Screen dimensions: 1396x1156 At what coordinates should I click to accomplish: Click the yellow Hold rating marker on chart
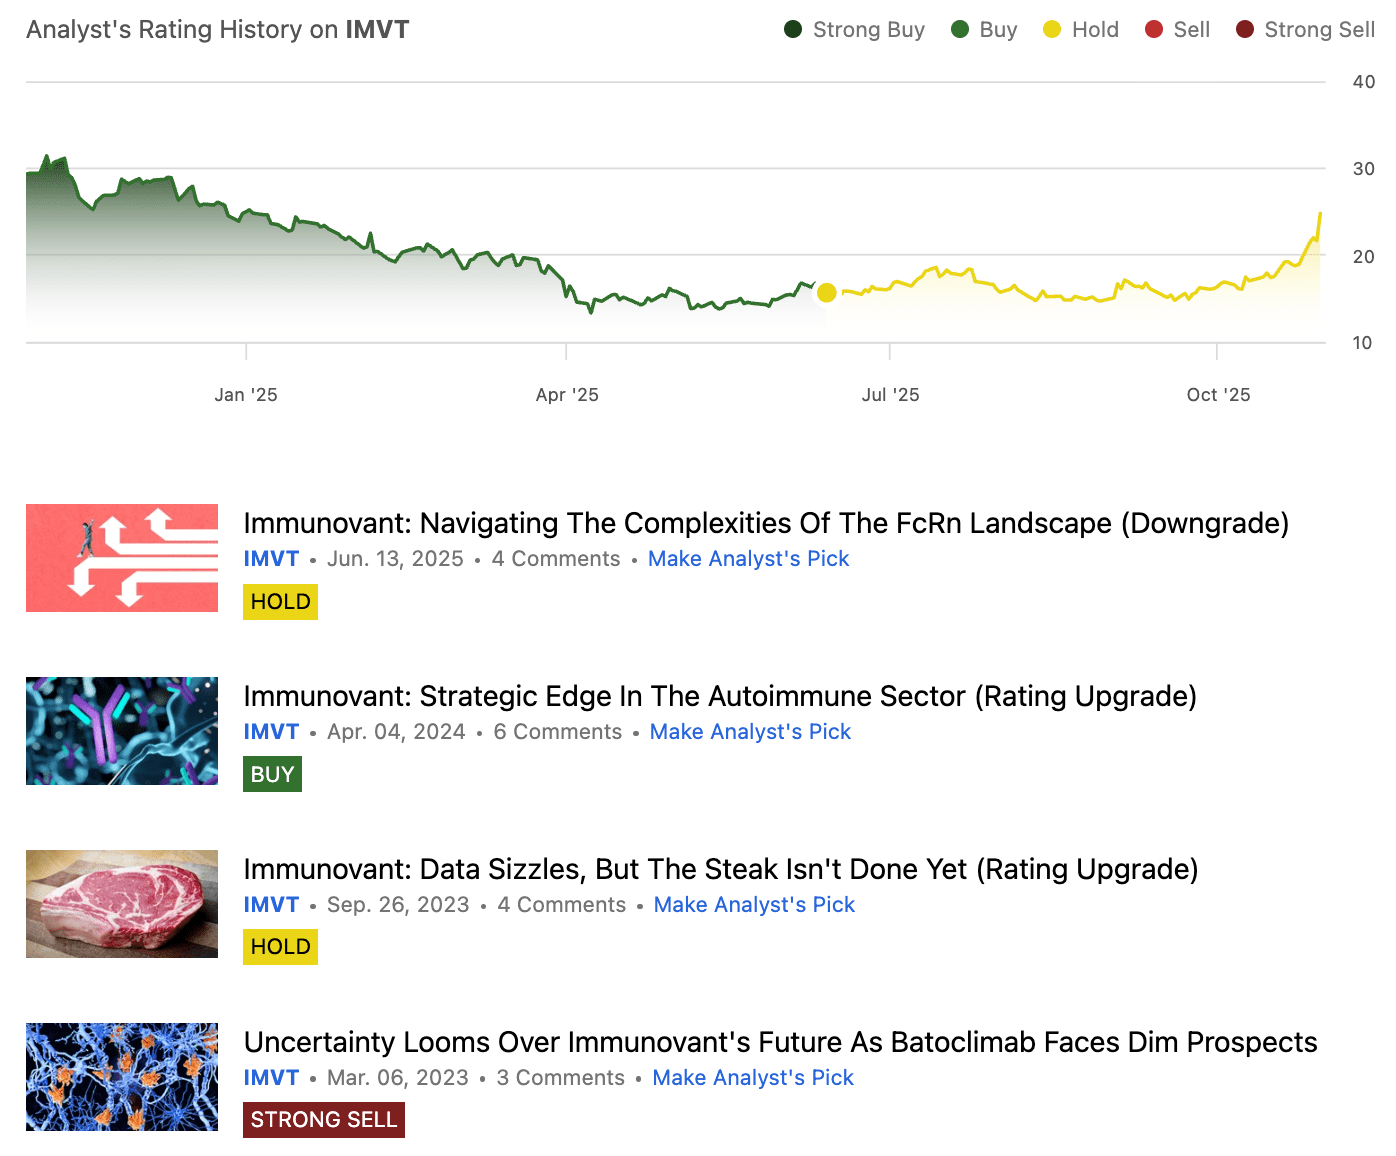click(x=827, y=292)
